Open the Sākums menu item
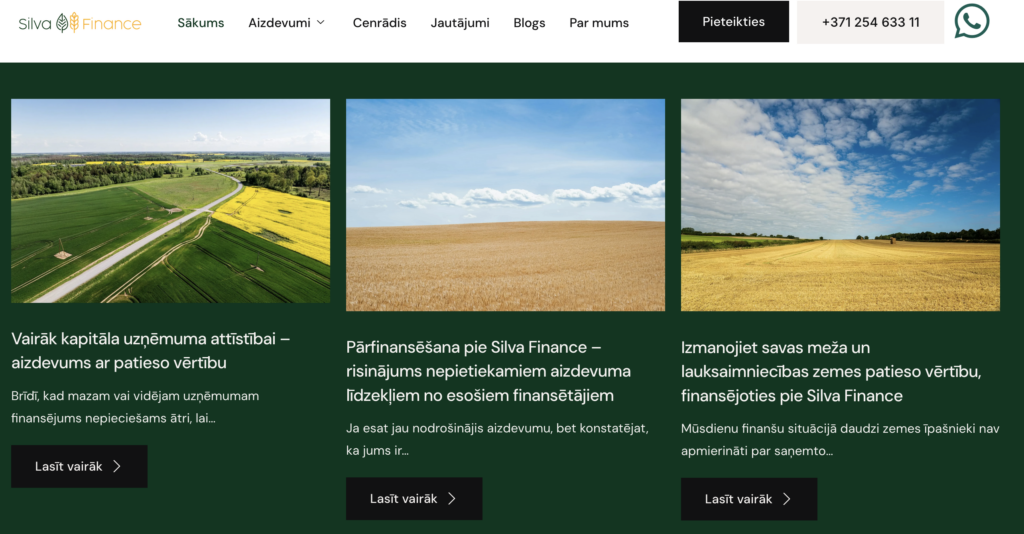This screenshot has width=1024, height=534. coord(201,22)
